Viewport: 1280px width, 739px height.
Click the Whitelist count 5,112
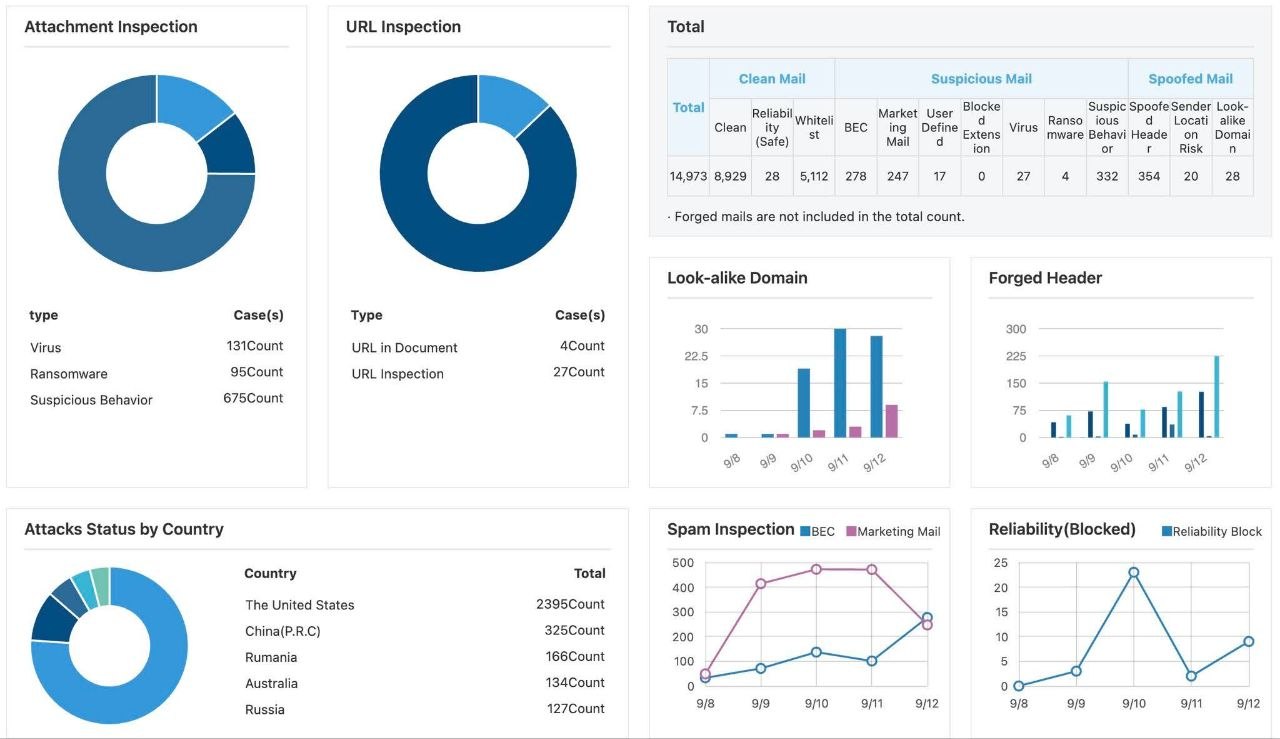point(814,176)
